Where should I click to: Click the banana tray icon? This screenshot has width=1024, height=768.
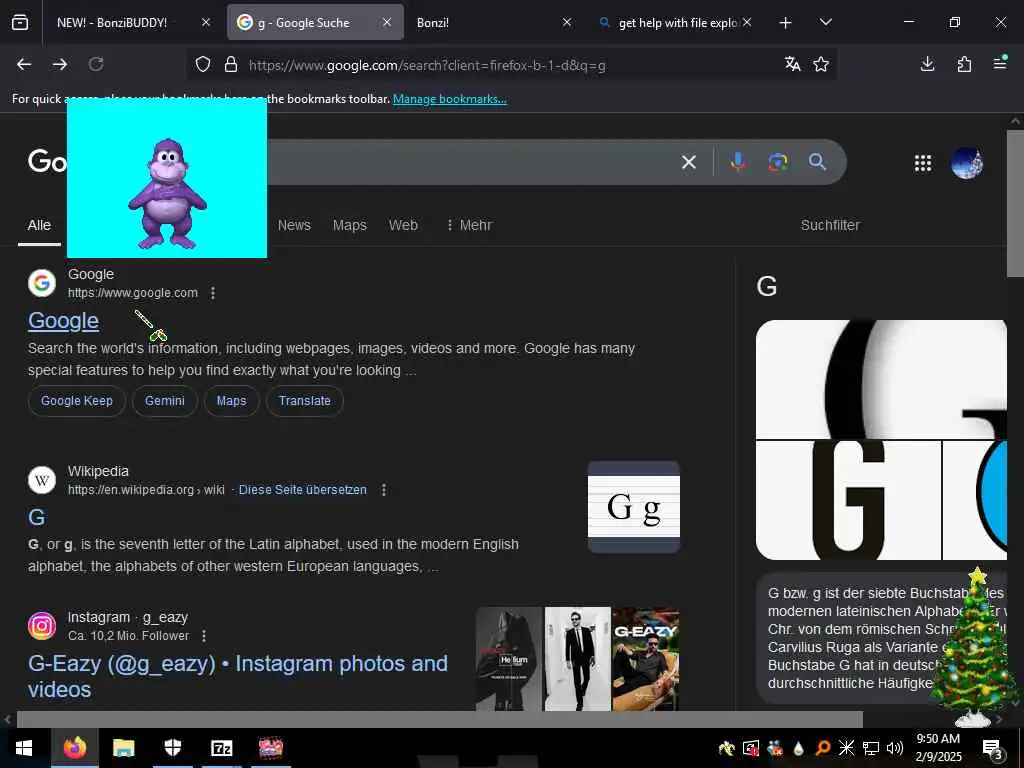tap(726, 748)
